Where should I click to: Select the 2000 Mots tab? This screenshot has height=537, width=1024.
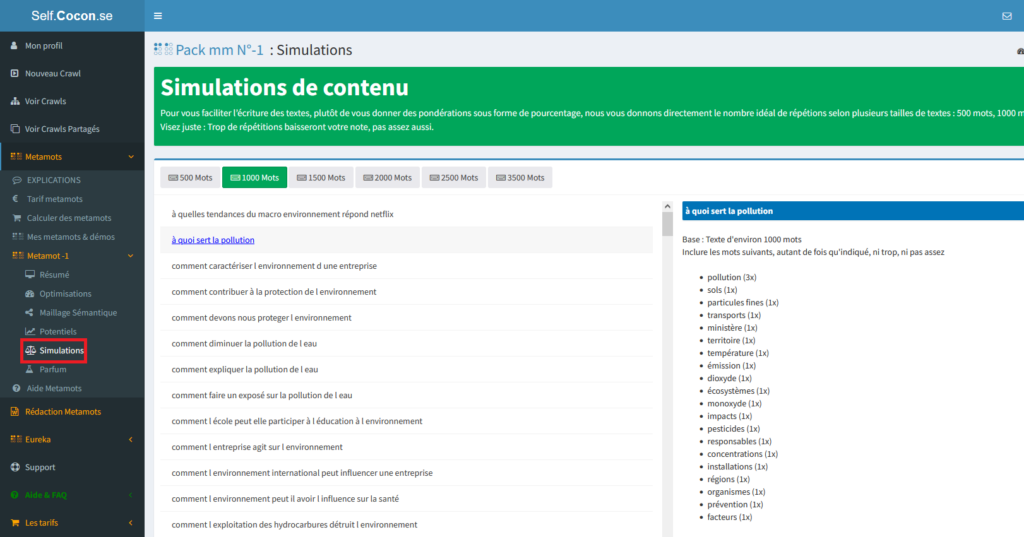[386, 177]
